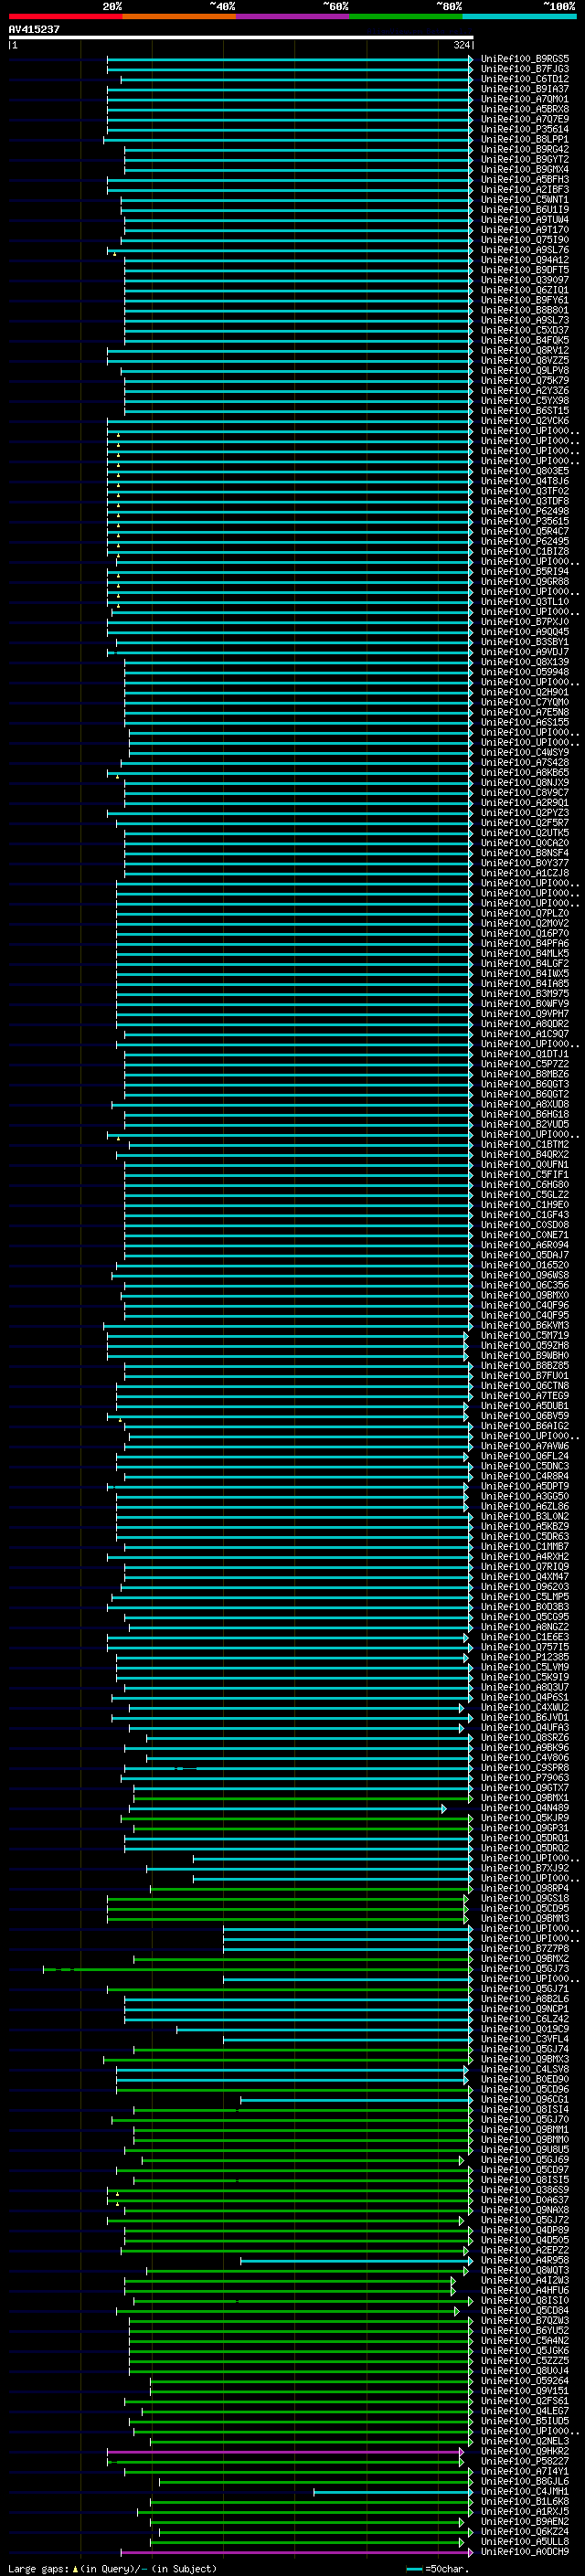The width and height of the screenshot is (585, 2576).
Task: Select the UniRef100_C4JMH1 label
Action: pyautogui.click(x=525, y=2491)
